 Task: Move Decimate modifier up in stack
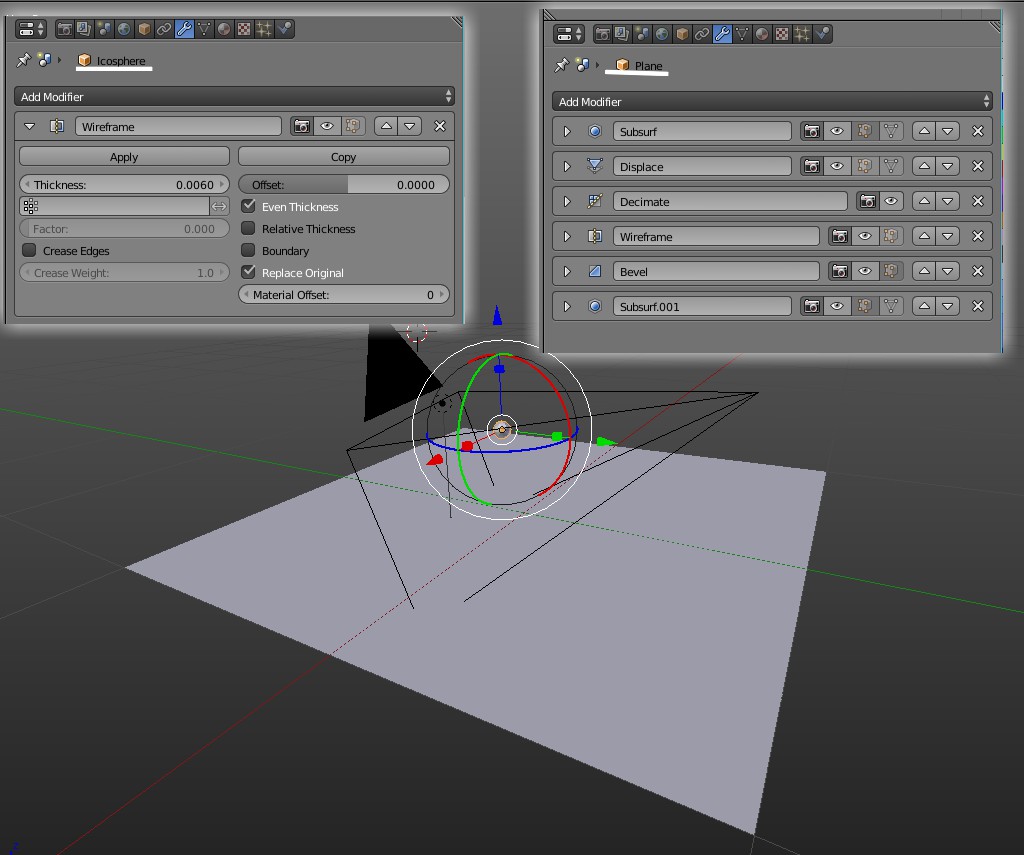[924, 201]
